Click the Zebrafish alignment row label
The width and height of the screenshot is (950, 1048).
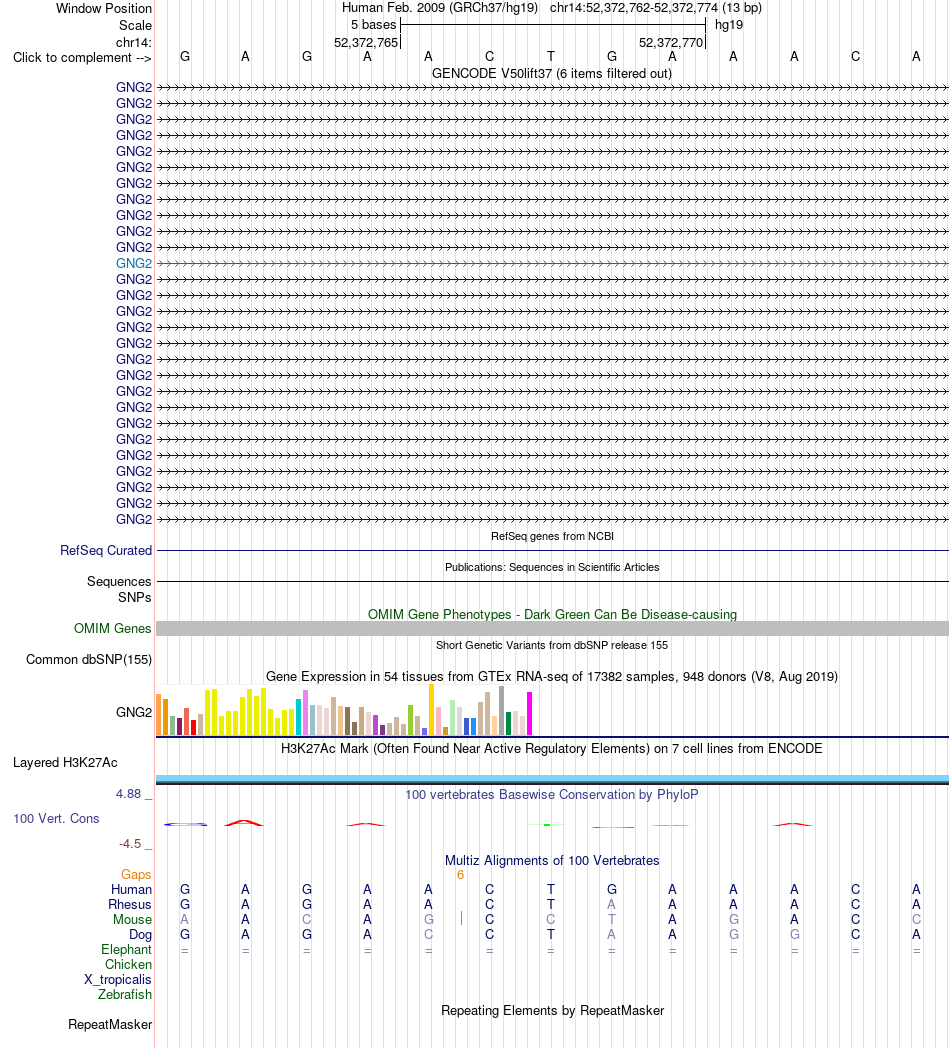pyautogui.click(x=124, y=995)
